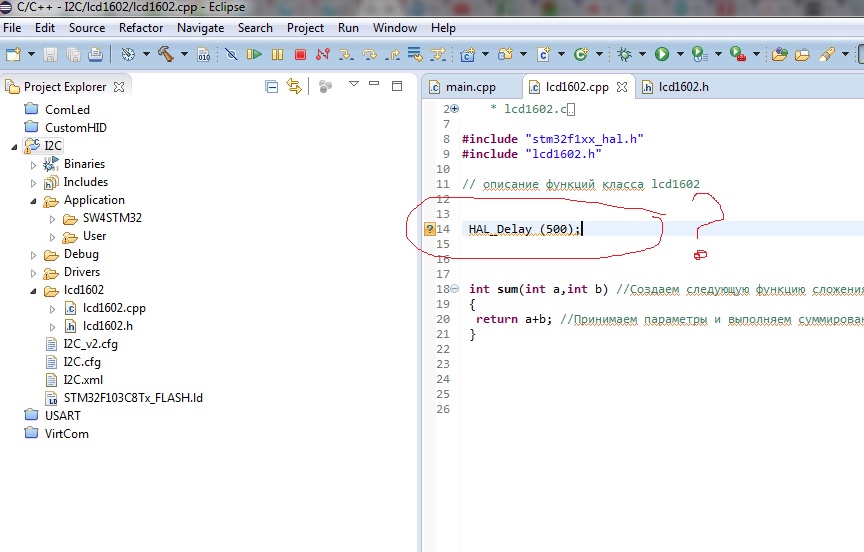Click the Print icon in toolbar

click(97, 54)
